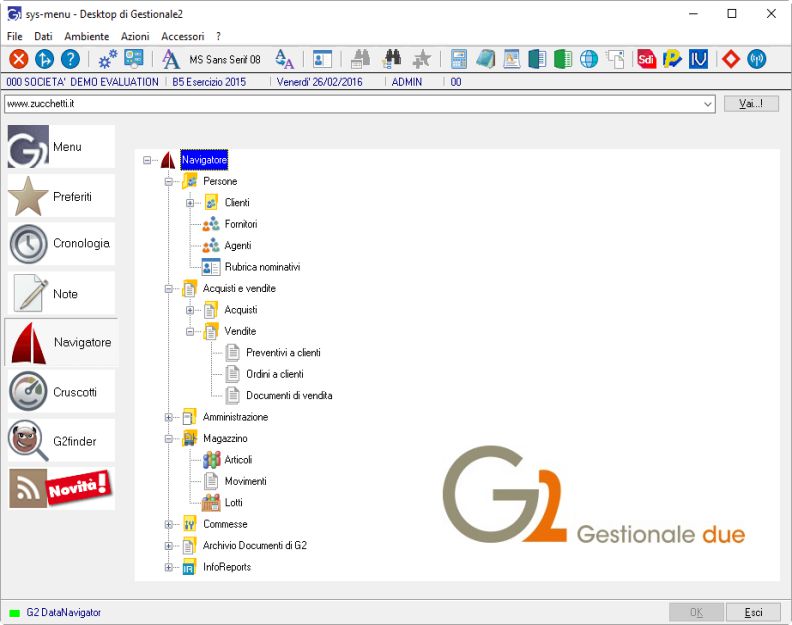This screenshot has height=625, width=792.
Task: Select Preventivi a clienti tree item
Action: pyautogui.click(x=283, y=353)
